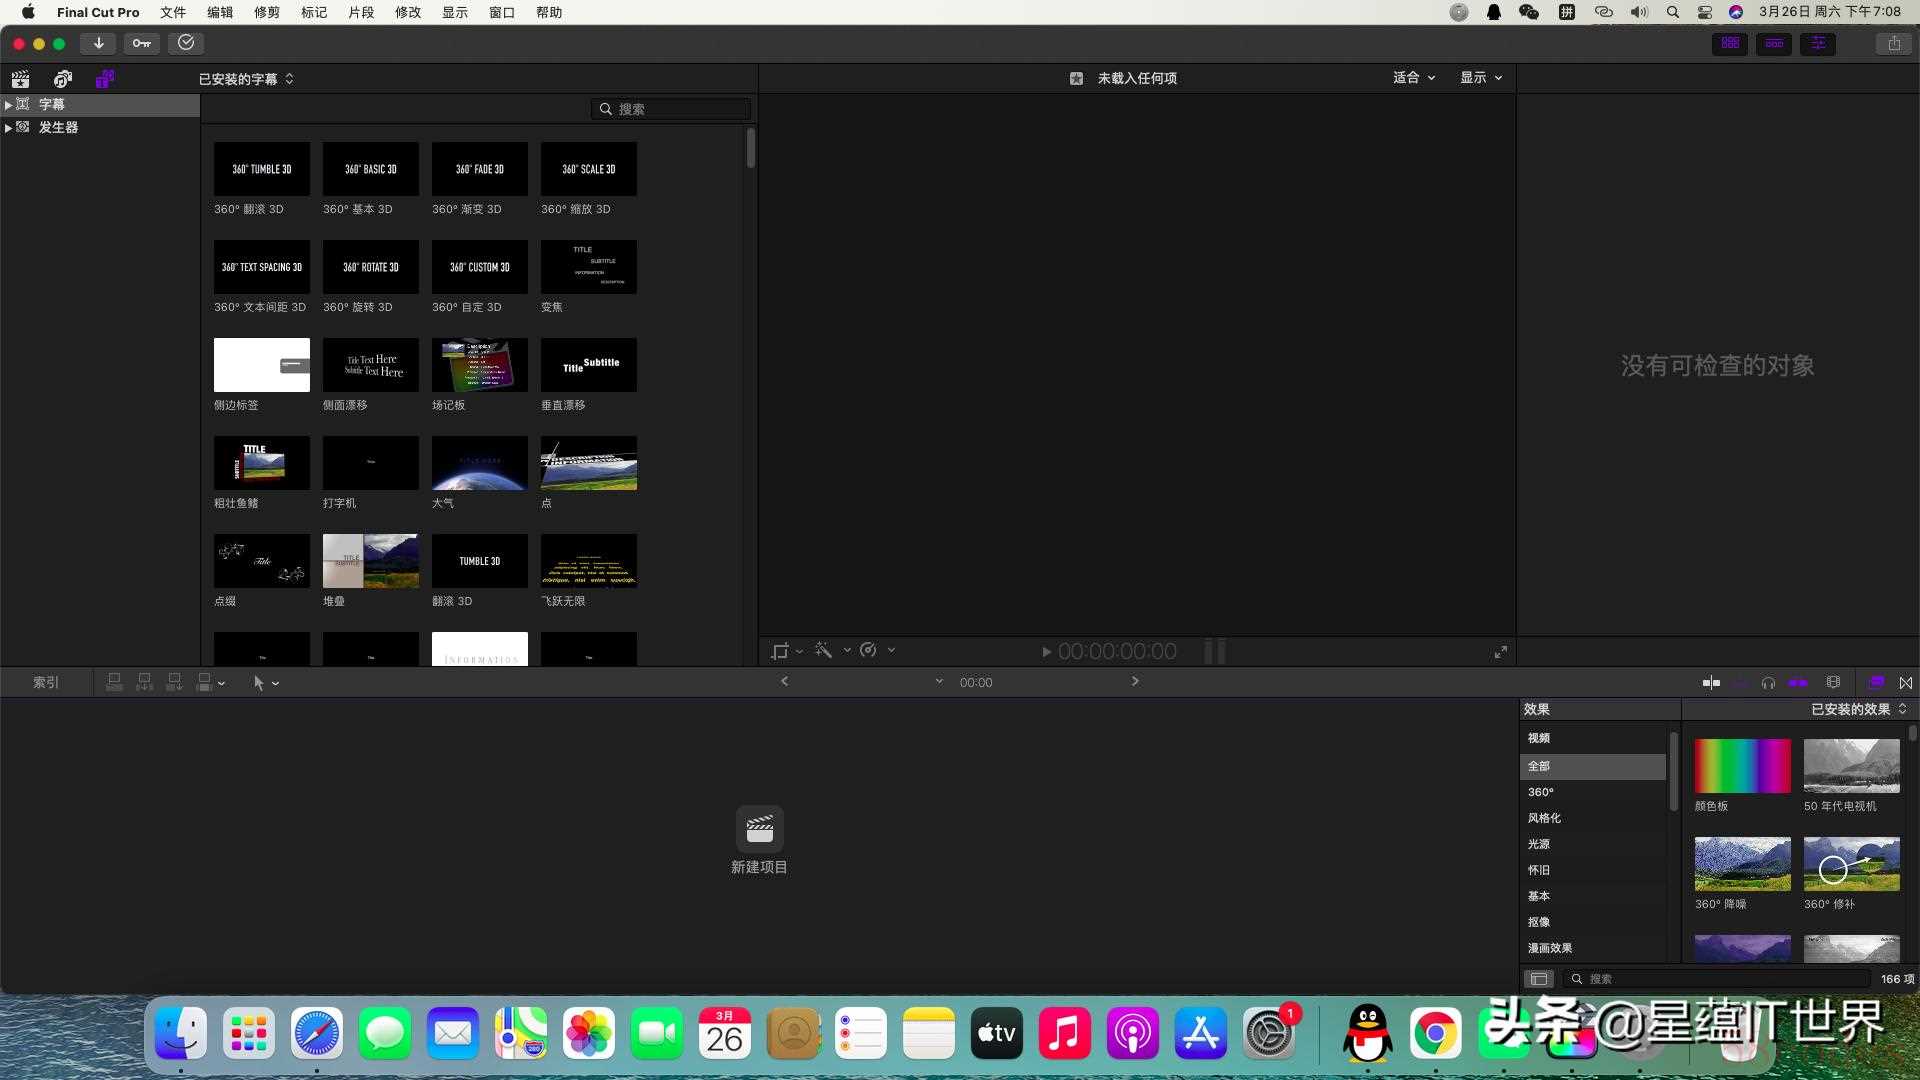The height and width of the screenshot is (1080, 1920).
Task: Open the Photos and Audio sidebar
Action: coord(62,79)
